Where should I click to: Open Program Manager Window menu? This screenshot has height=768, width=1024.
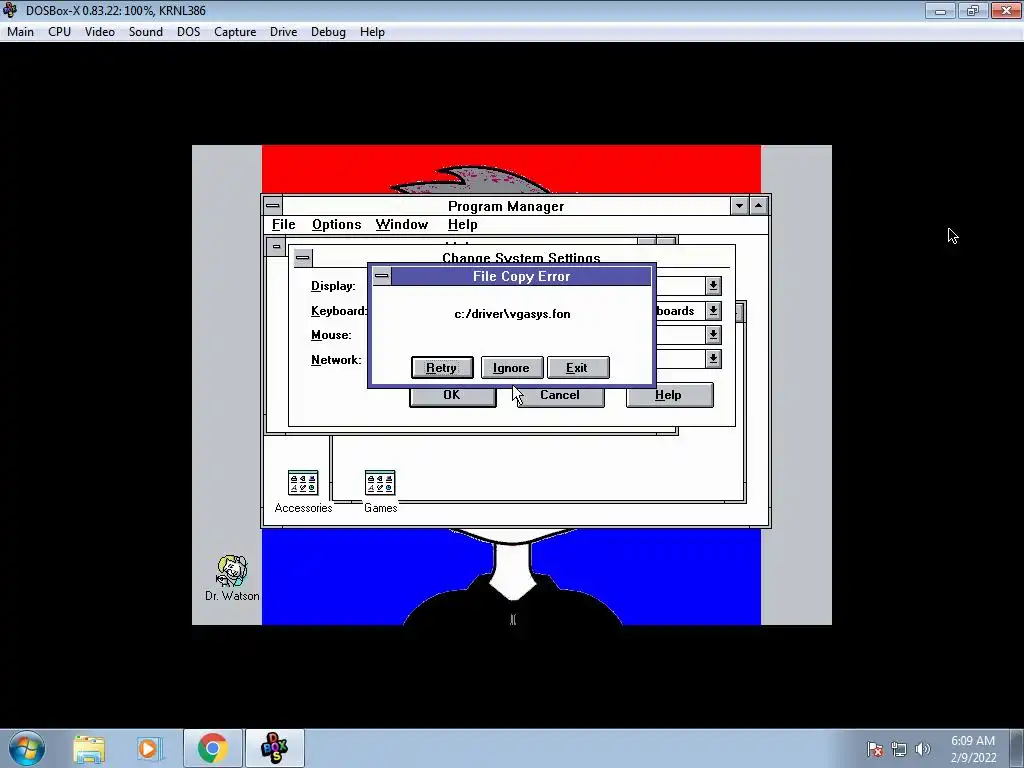click(402, 225)
